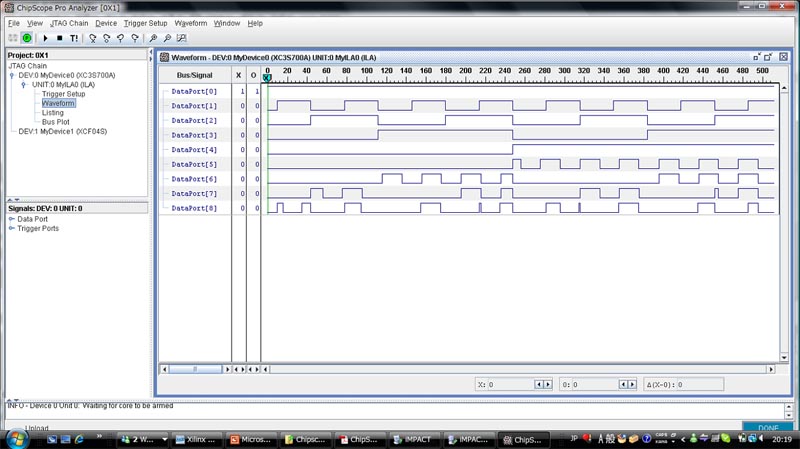Click the third cursor tool icon
This screenshot has width=800, height=449.
pyautogui.click(x=120, y=38)
